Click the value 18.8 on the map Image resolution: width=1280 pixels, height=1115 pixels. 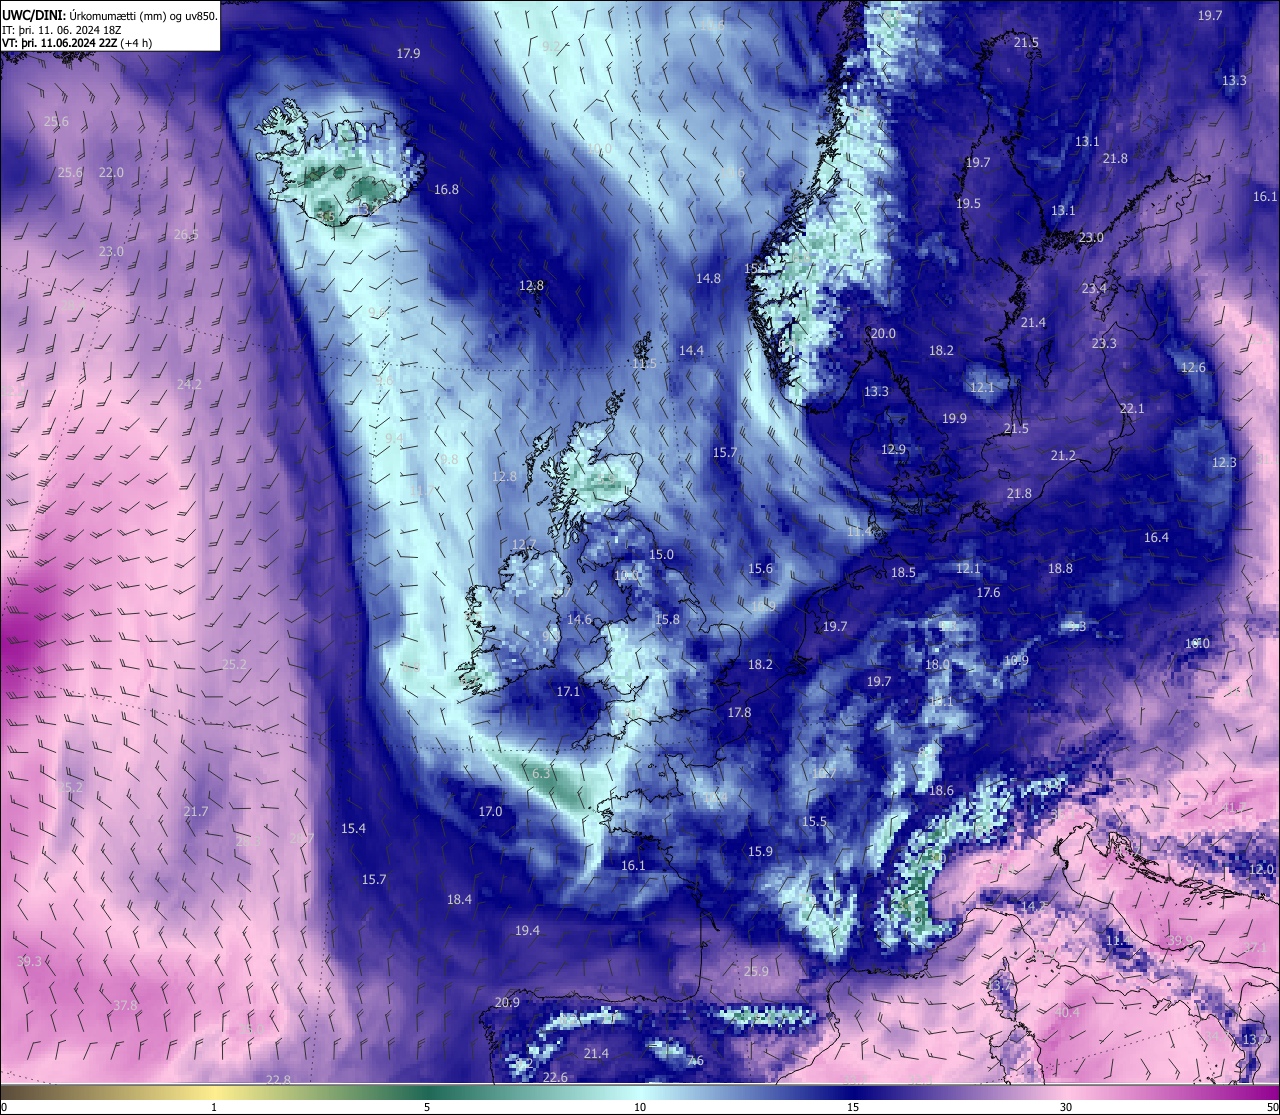(1060, 569)
